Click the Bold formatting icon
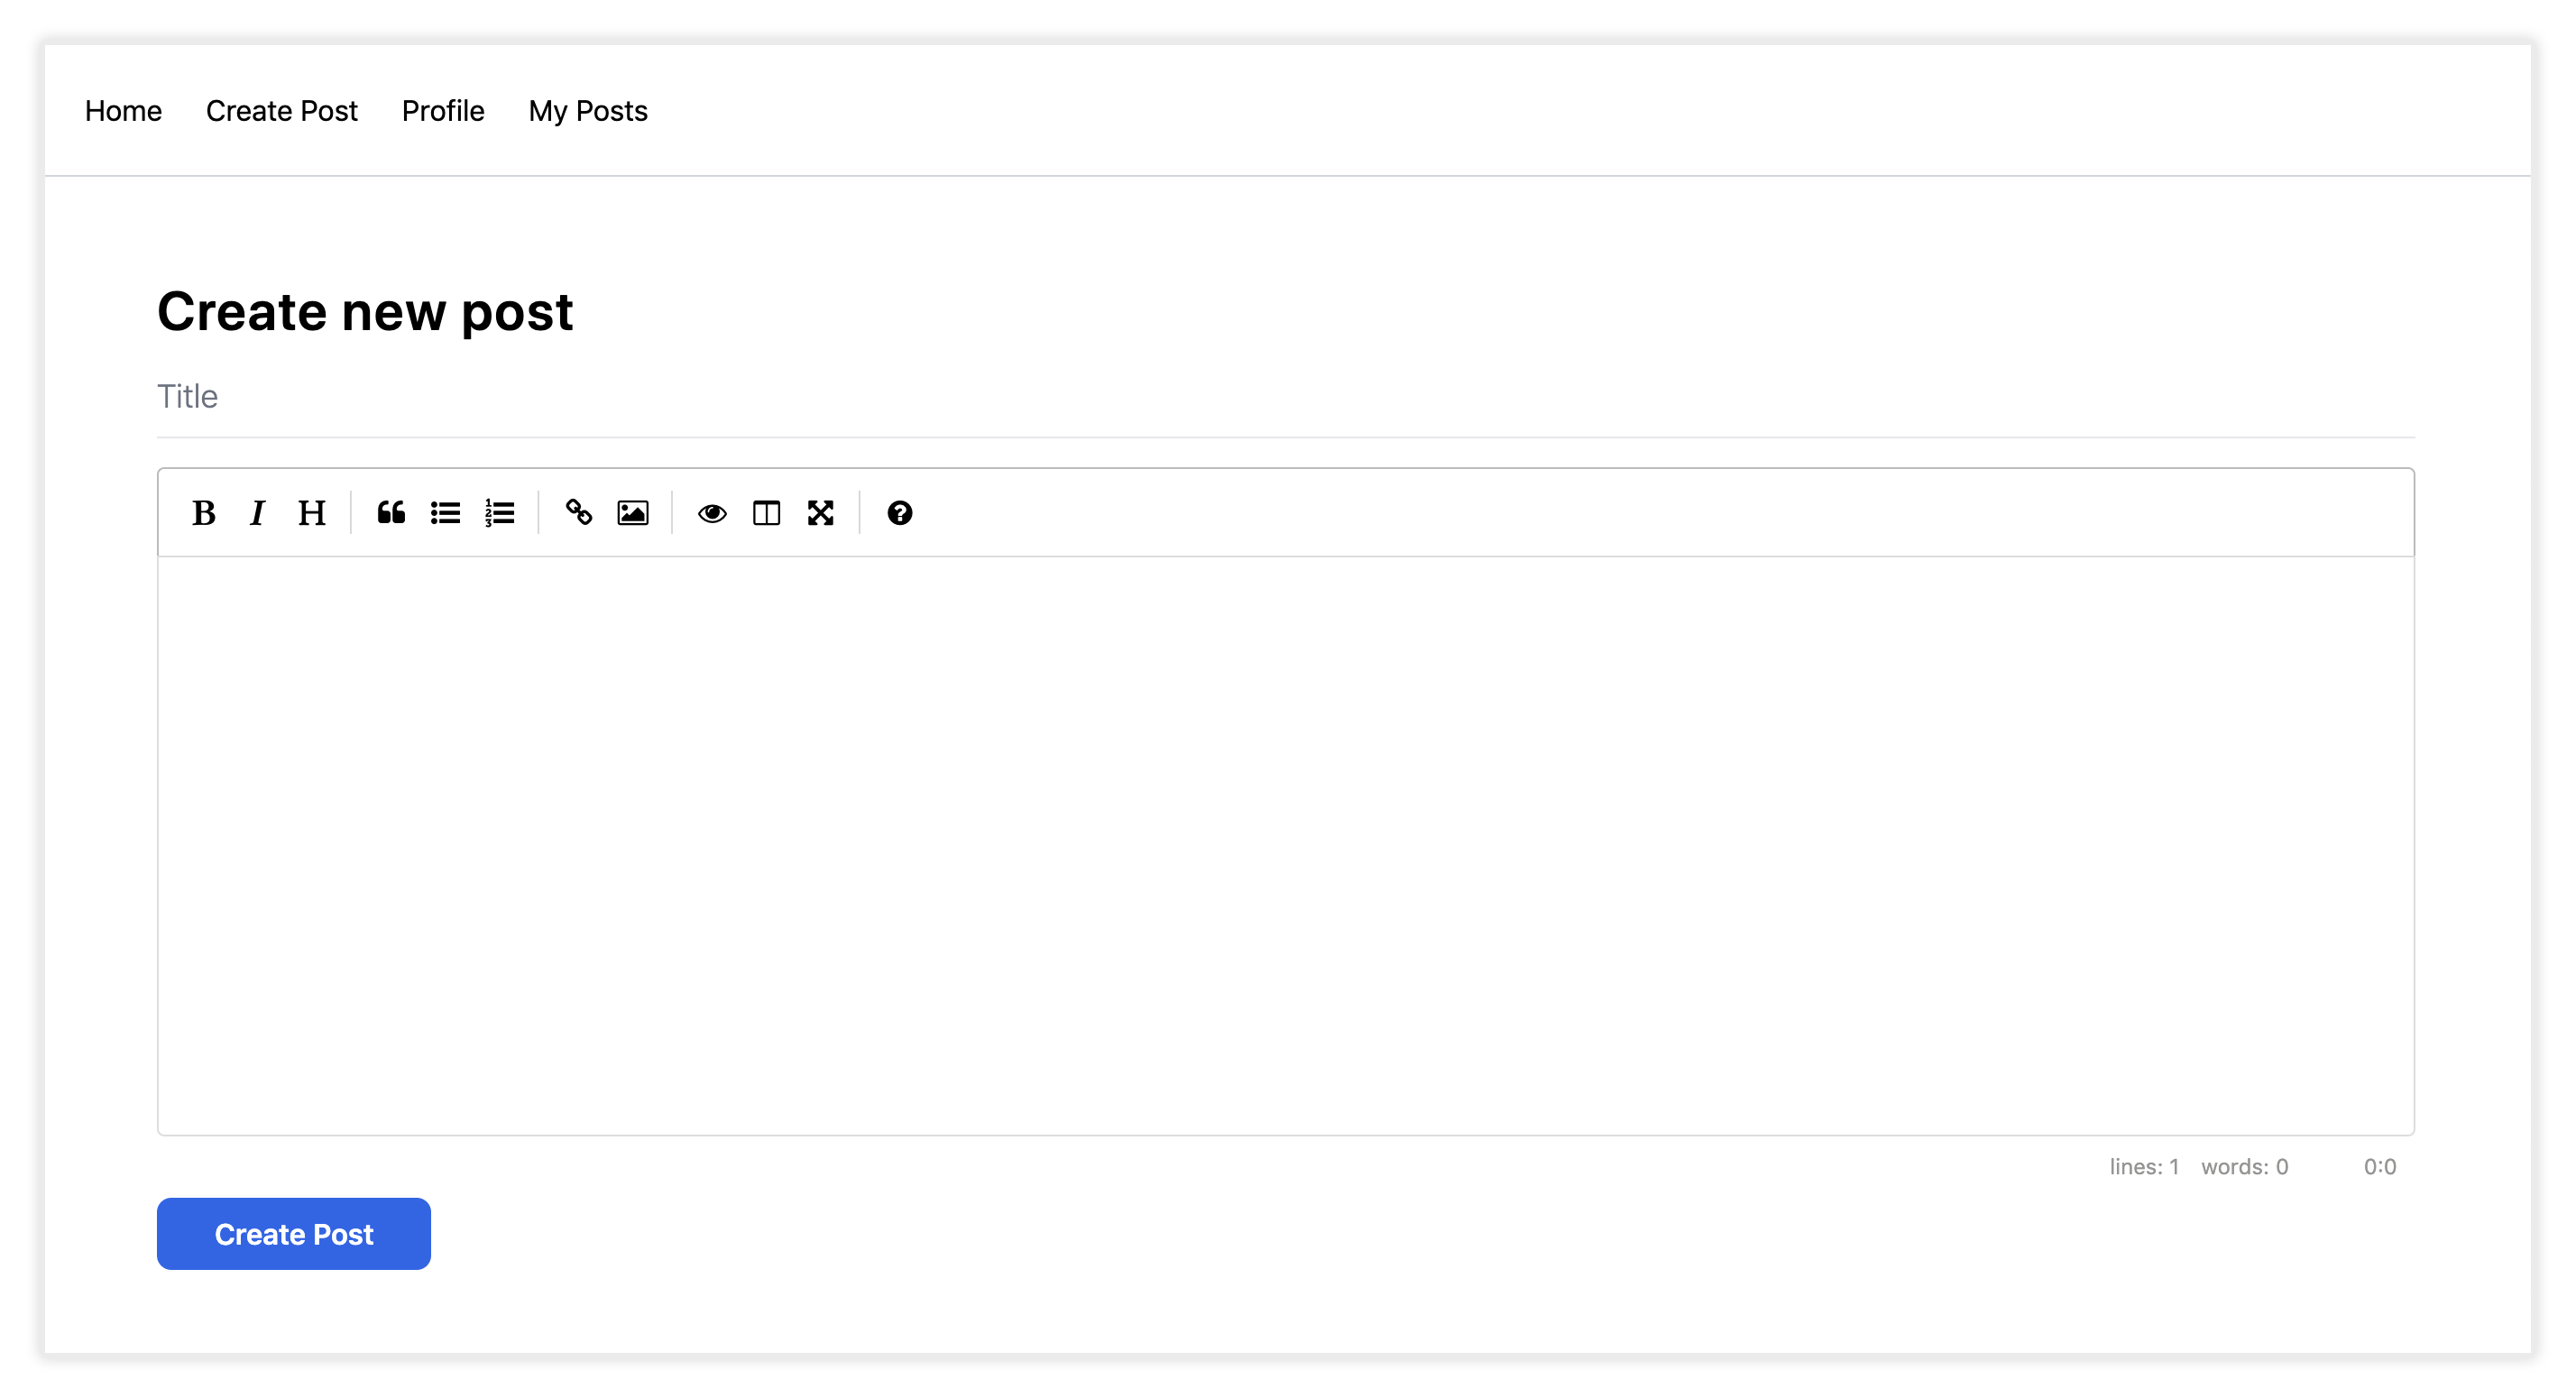This screenshot has height=1398, width=2576. point(203,511)
